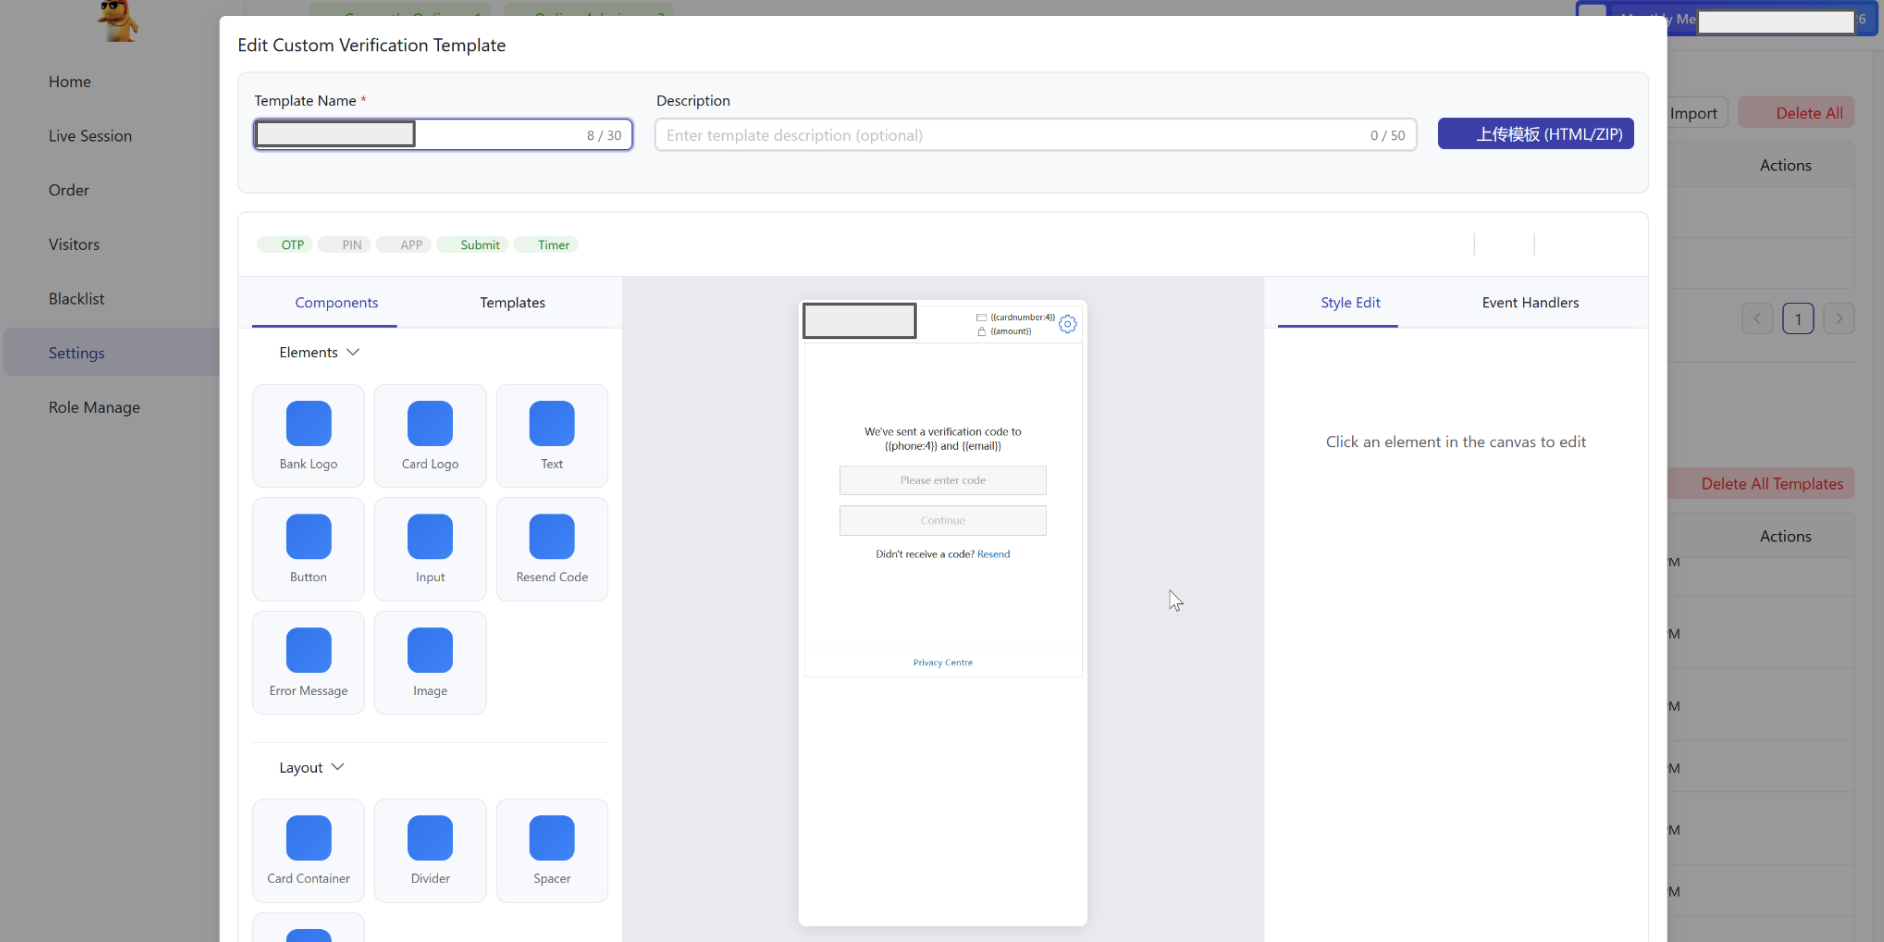Click Delete All Templates button
This screenshot has width=1884, height=942.
pyautogui.click(x=1762, y=484)
